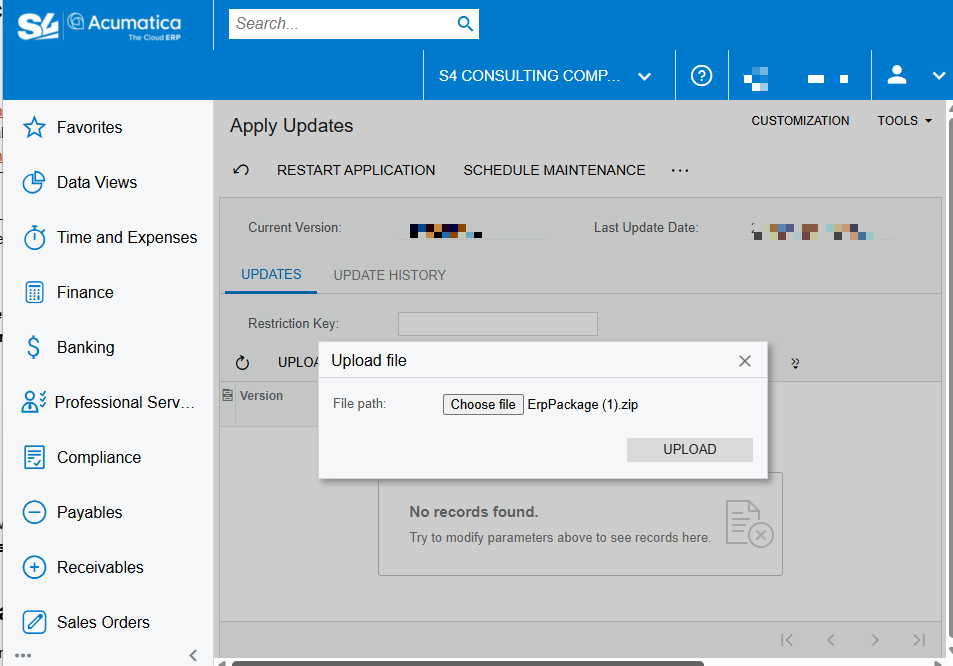The height and width of the screenshot is (666, 953).
Task: Switch to the Update History tab
Action: pos(389,275)
